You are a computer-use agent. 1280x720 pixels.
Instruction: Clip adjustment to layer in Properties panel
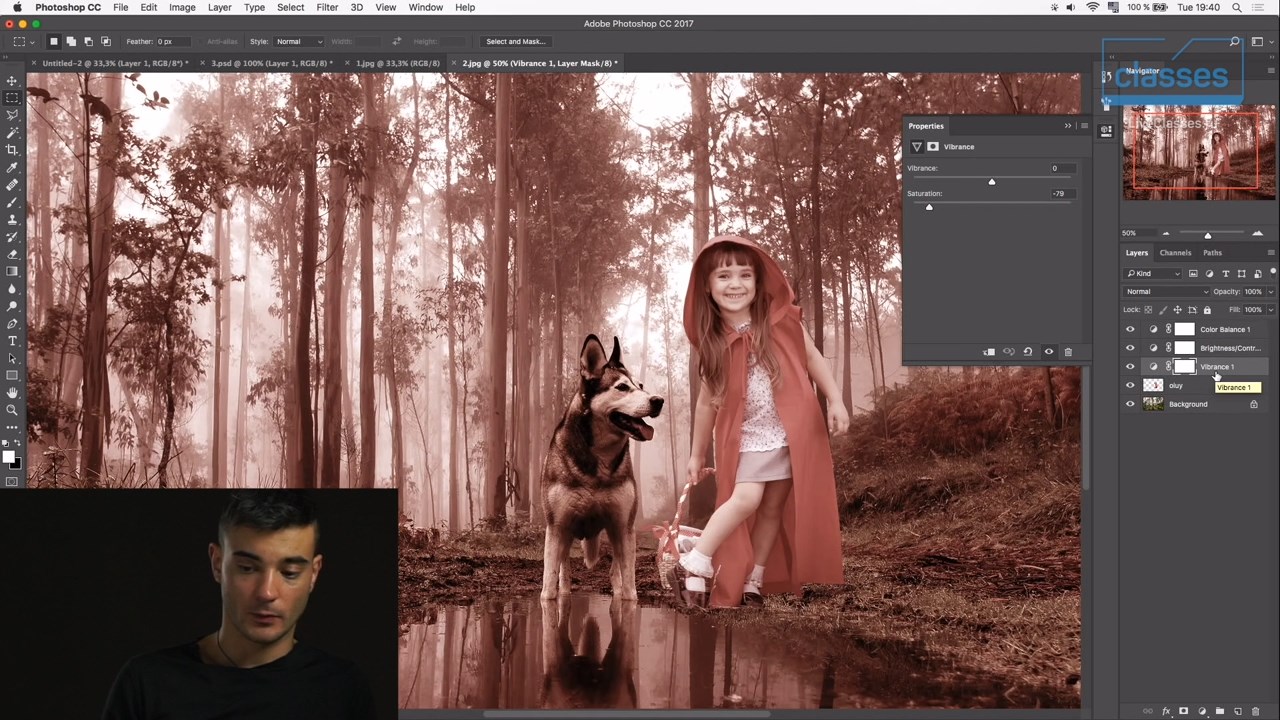point(989,352)
